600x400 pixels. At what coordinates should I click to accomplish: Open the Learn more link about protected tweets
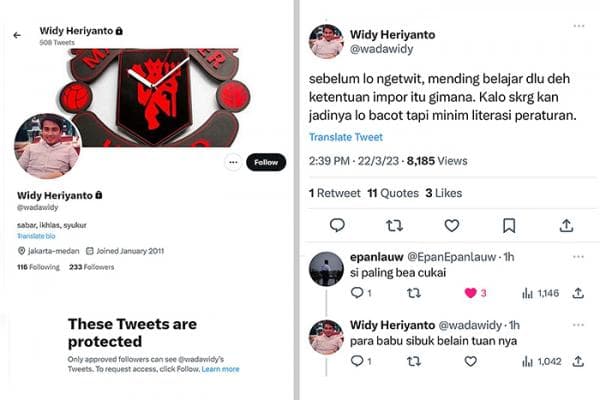click(x=221, y=369)
